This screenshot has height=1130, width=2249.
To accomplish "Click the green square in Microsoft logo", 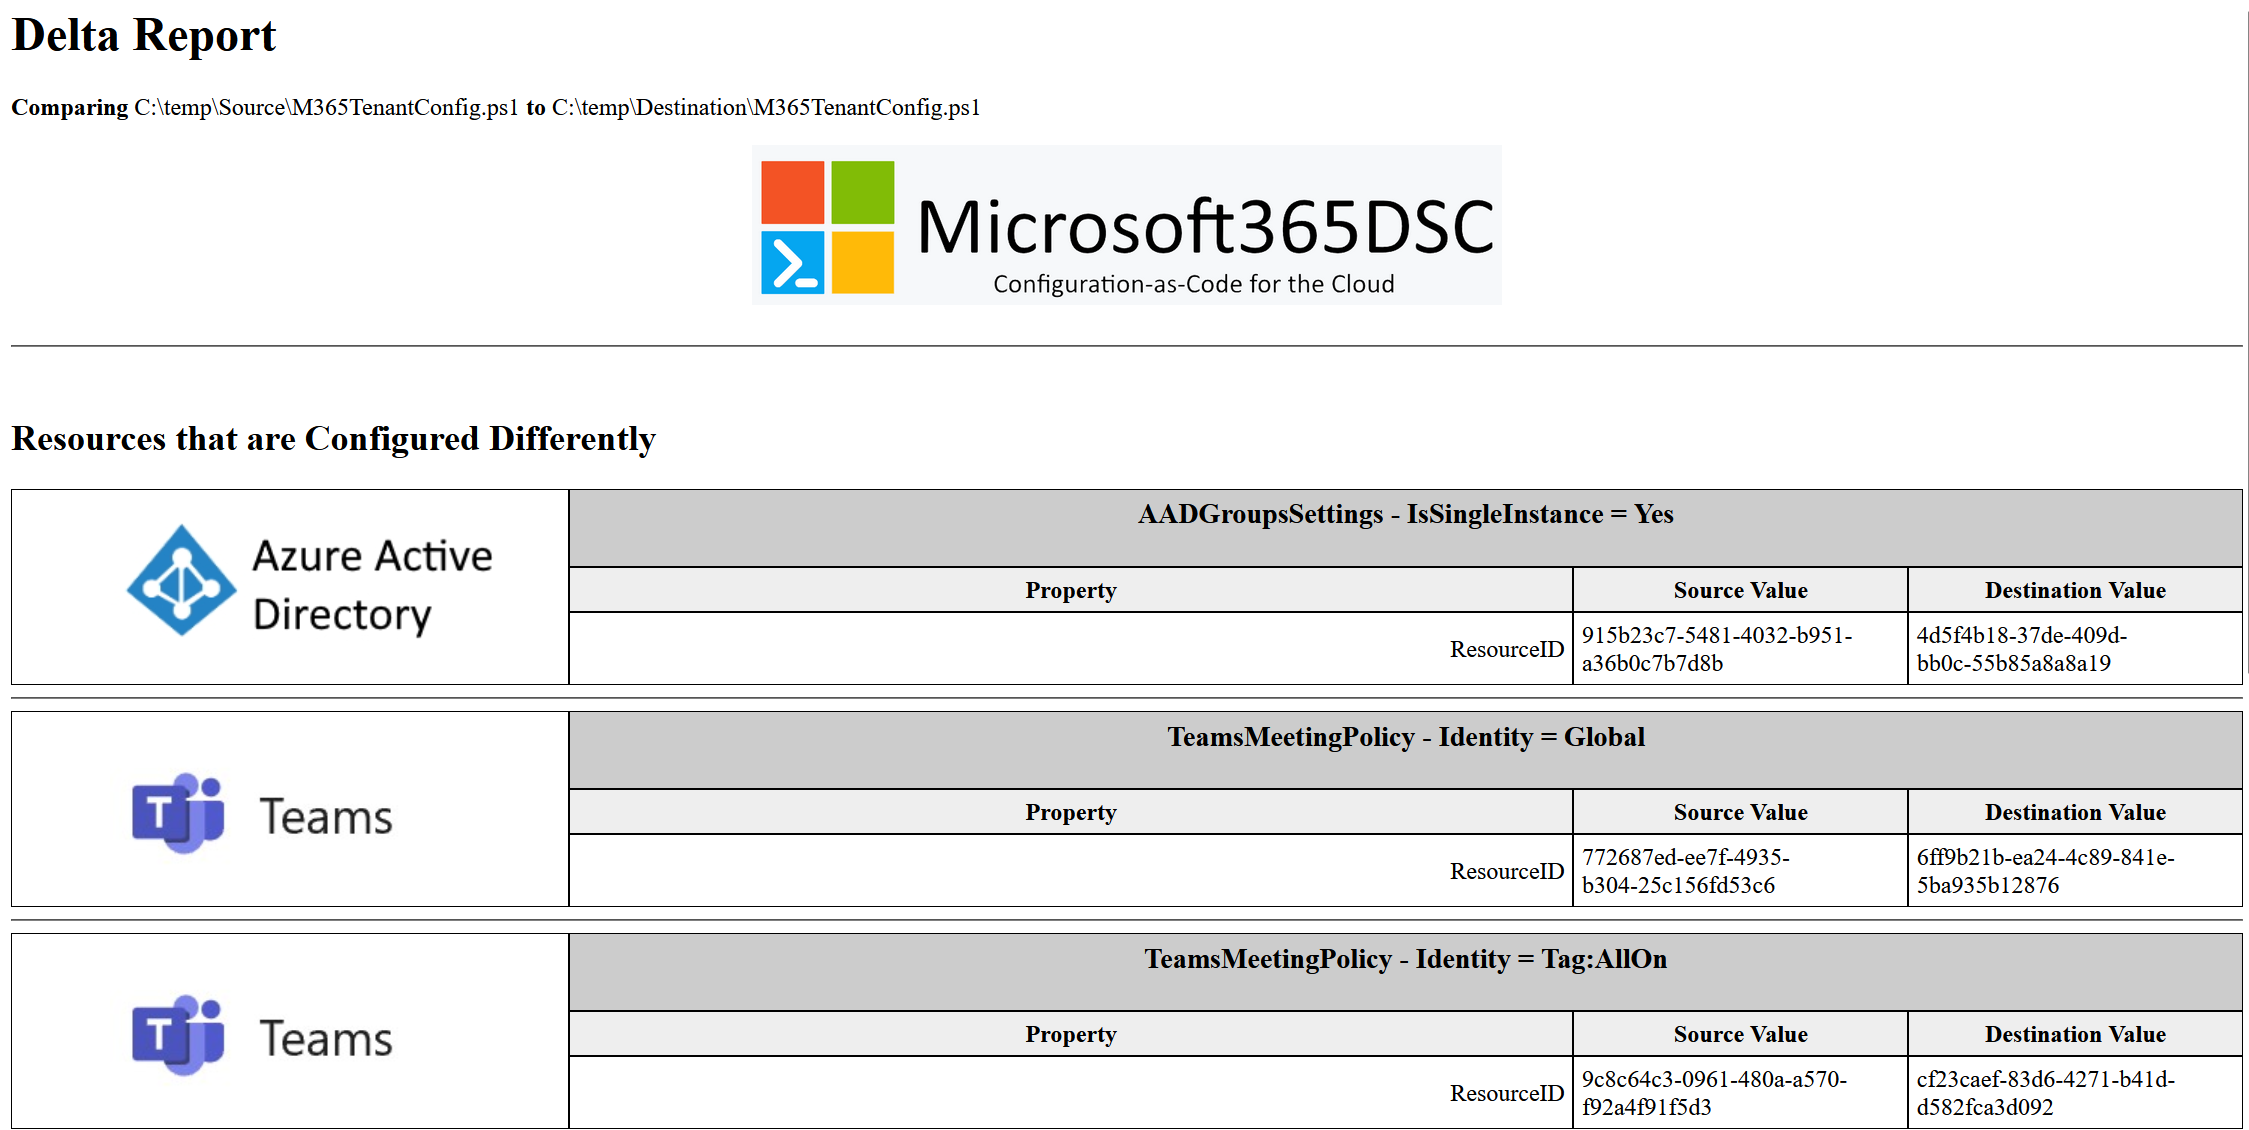I will pos(862,192).
